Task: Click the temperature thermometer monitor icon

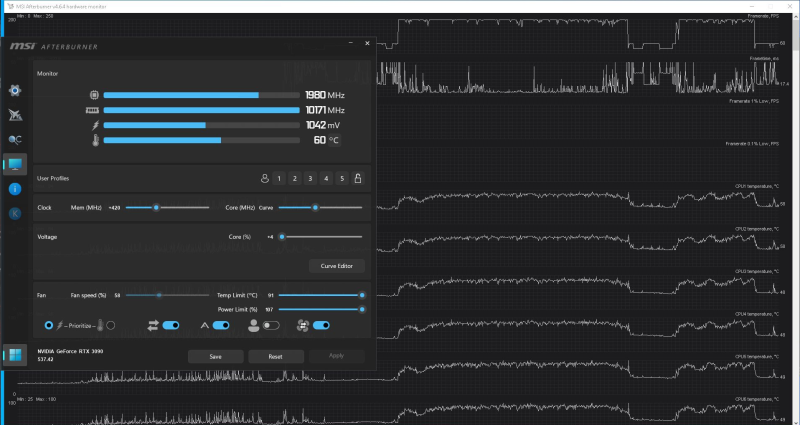Action: (95, 140)
